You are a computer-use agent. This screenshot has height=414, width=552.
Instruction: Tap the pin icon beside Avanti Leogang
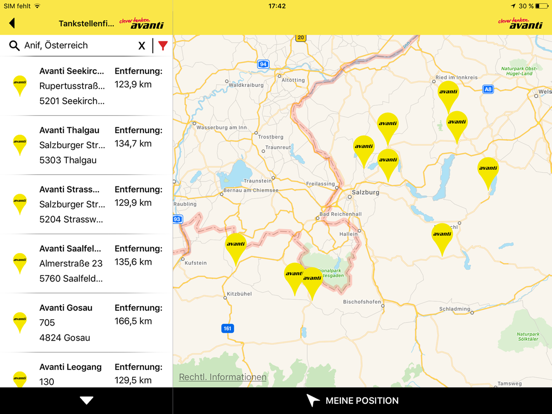click(x=20, y=379)
